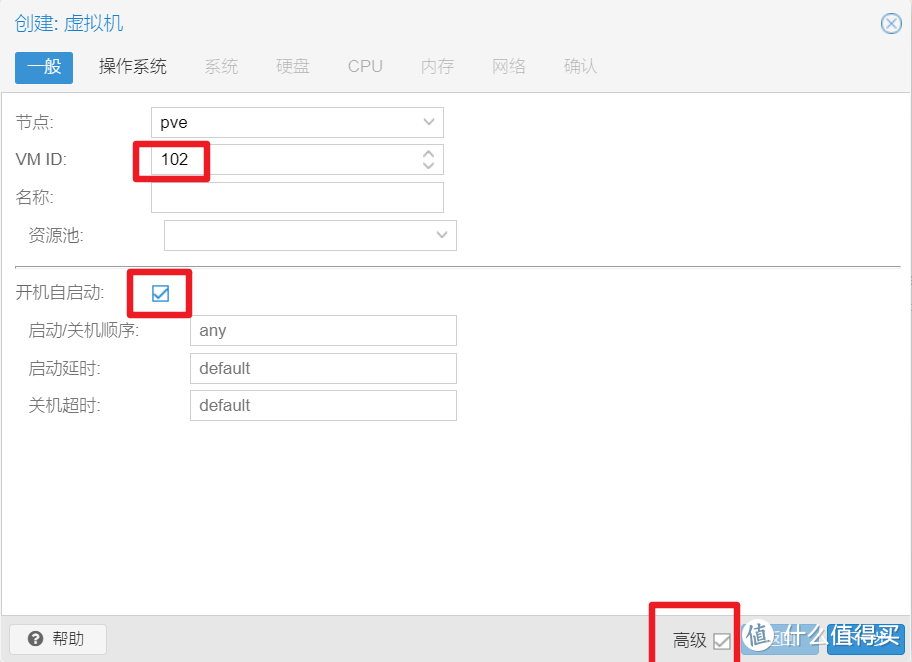Switch to the 操作系统 tab
The image size is (912, 662).
[x=133, y=66]
